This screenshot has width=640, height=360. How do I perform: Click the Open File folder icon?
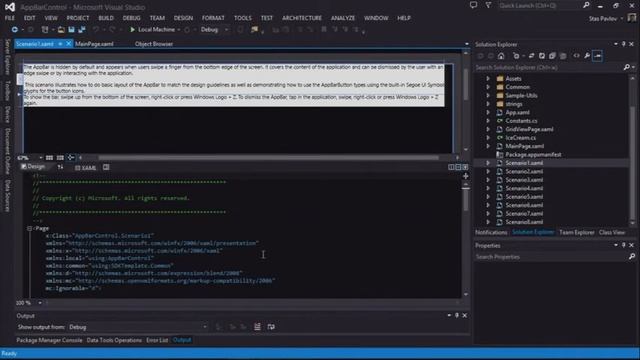(x=61, y=29)
